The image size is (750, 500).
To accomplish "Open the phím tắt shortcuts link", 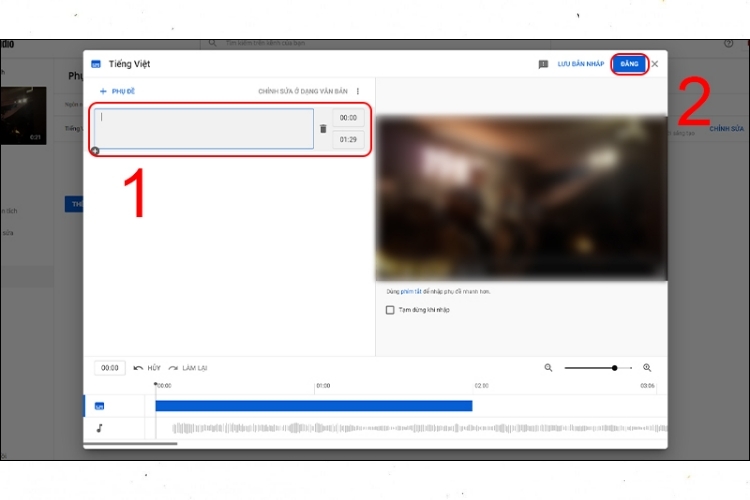I will [411, 291].
